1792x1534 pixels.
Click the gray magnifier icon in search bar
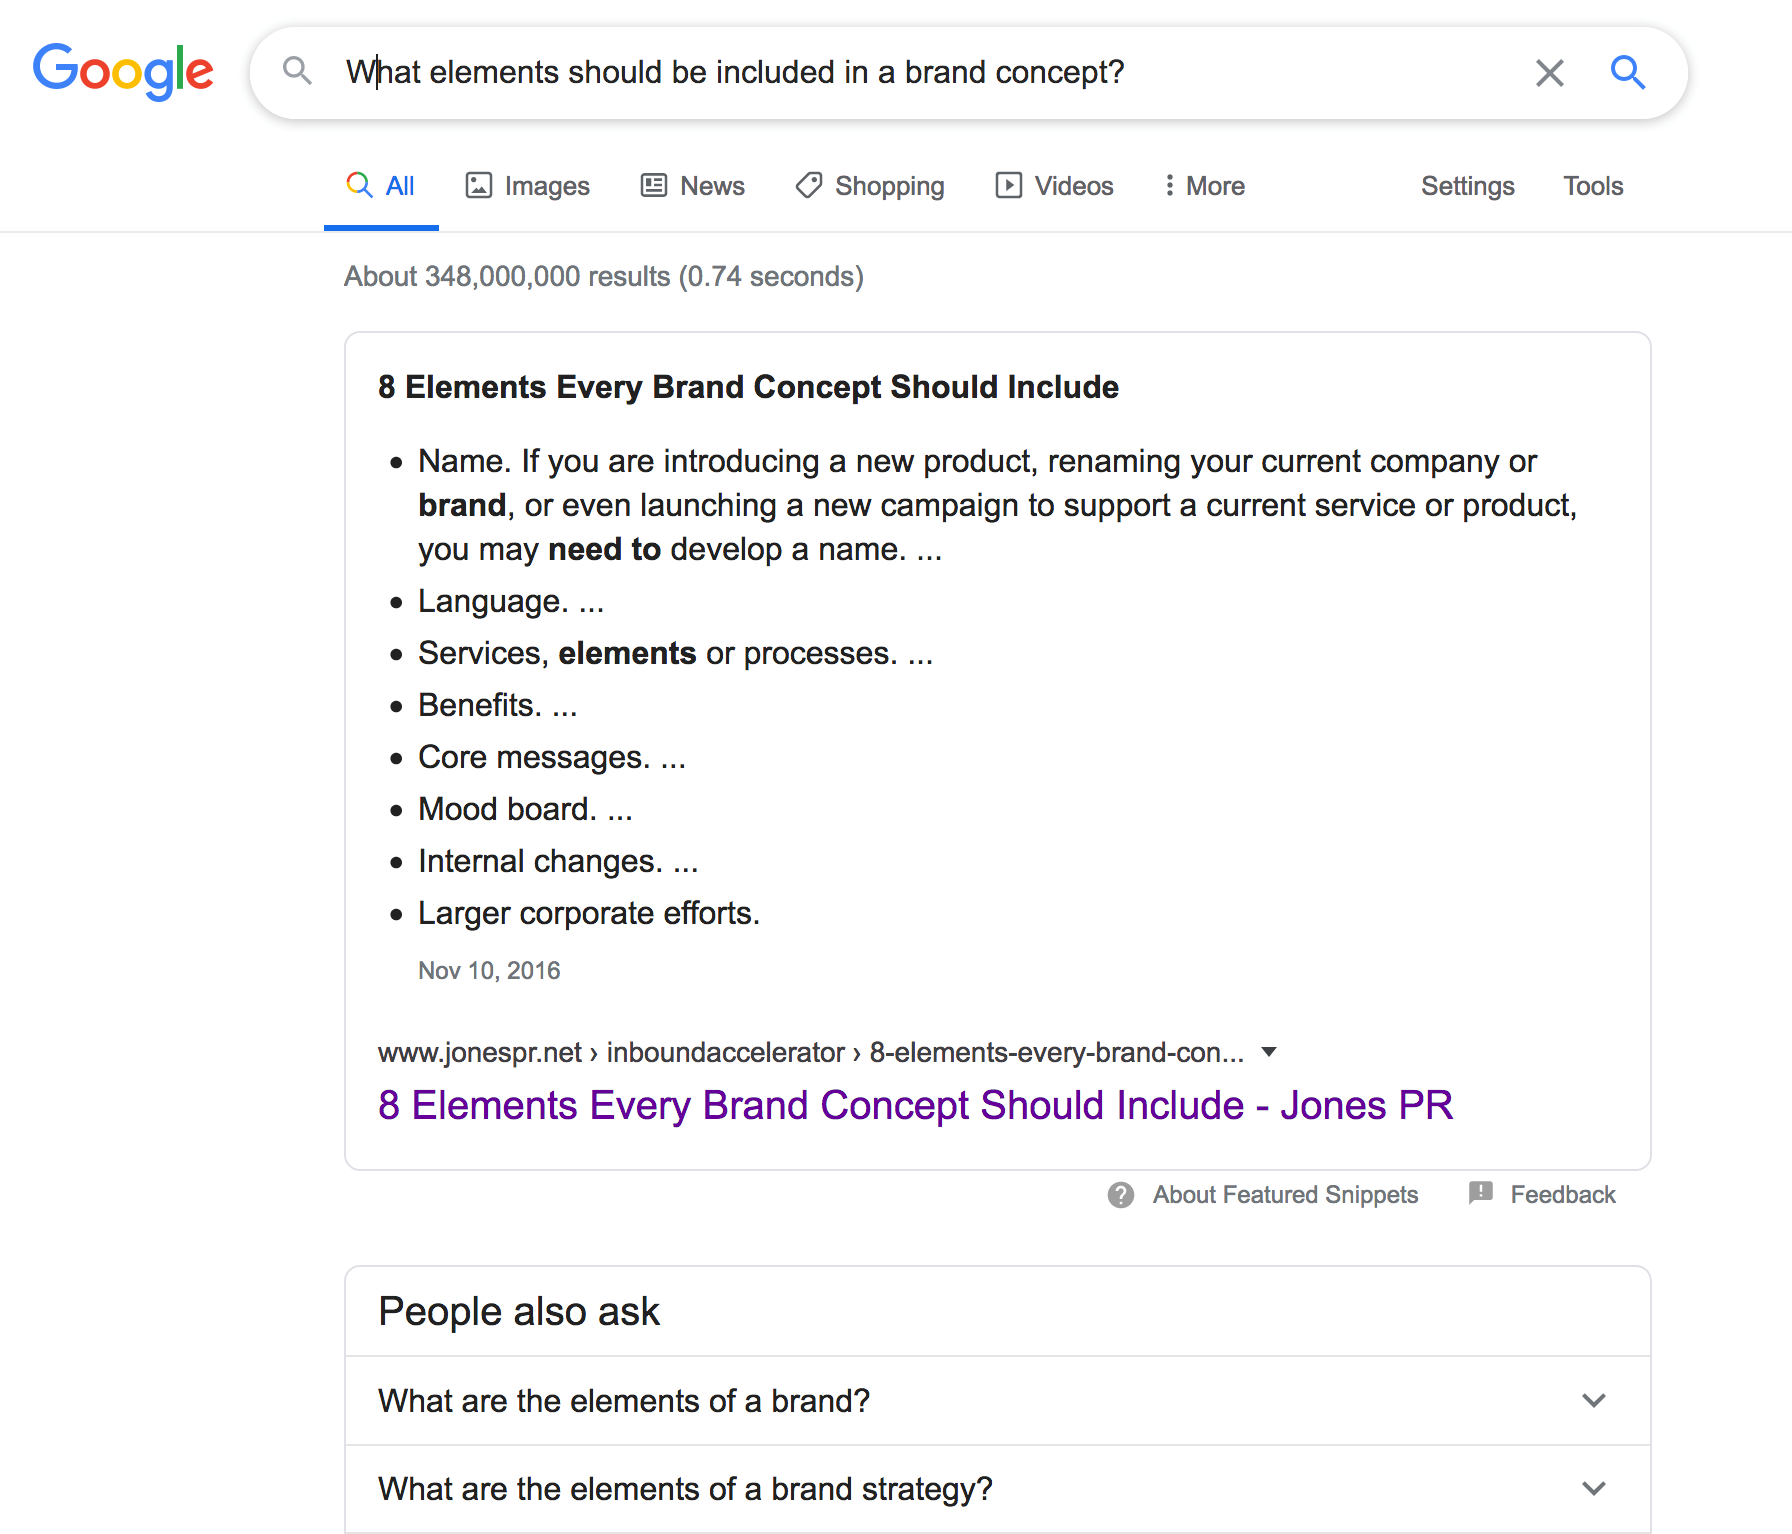[297, 71]
